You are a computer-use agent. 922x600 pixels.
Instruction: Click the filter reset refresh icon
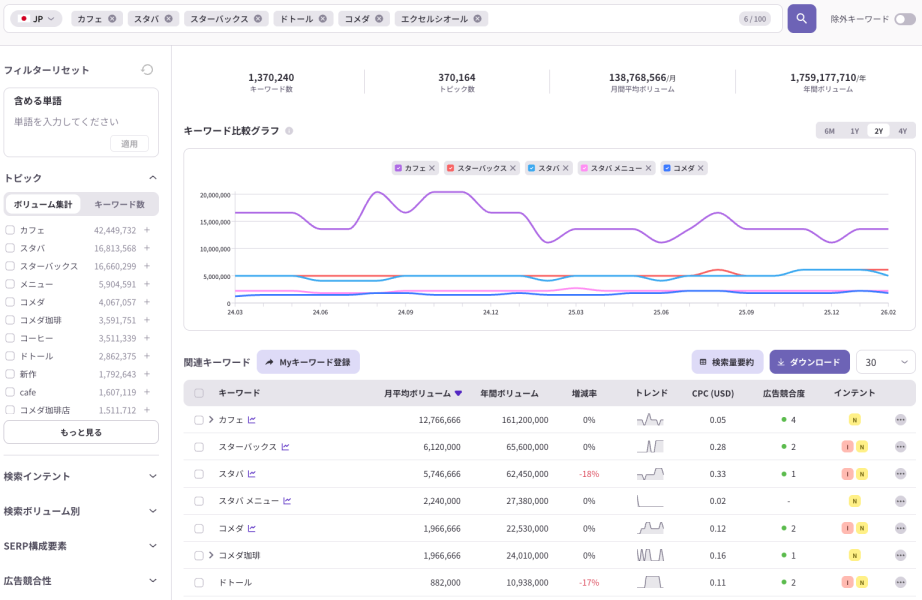pos(147,70)
